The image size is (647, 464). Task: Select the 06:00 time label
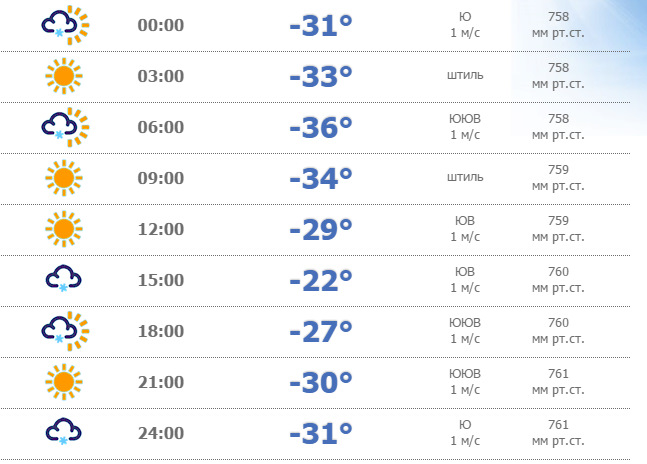click(161, 127)
